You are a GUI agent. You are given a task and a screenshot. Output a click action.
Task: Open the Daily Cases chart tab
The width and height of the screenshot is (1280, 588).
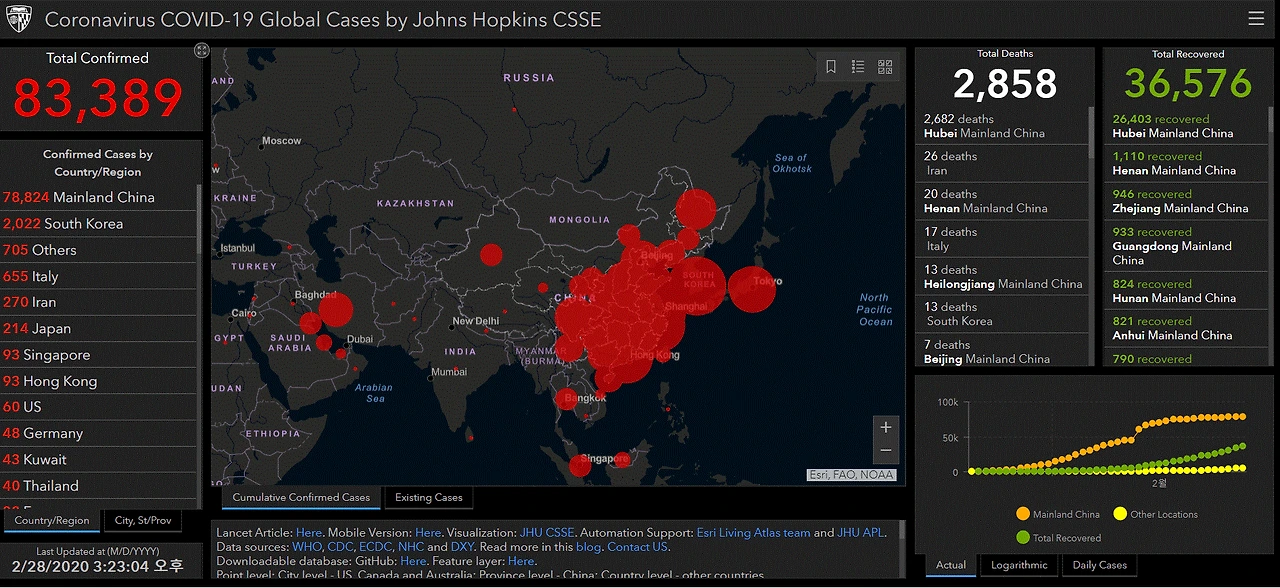click(1099, 565)
